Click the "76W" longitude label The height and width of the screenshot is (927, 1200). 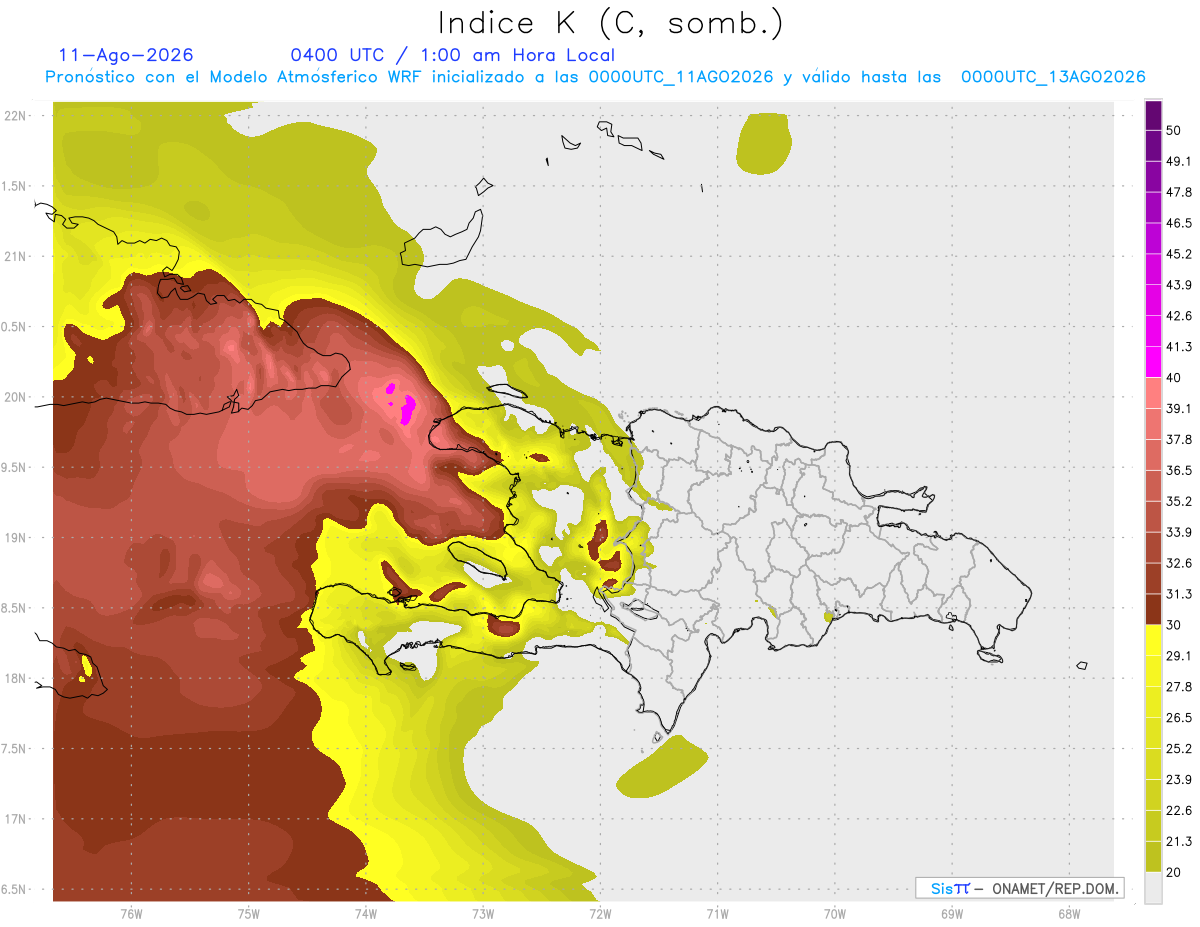tap(131, 914)
